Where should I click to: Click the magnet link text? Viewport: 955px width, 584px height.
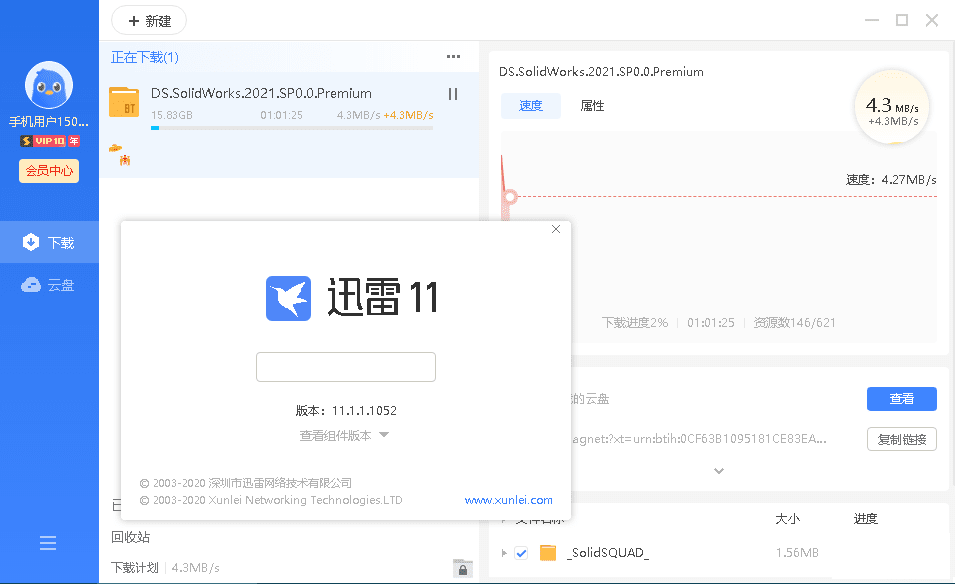699,439
